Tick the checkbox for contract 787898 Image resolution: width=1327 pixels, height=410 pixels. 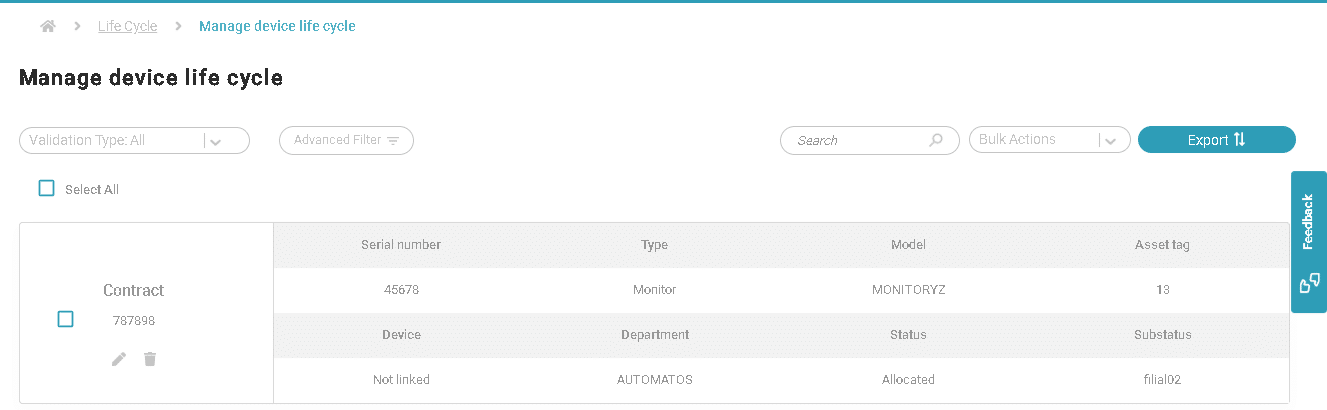click(65, 319)
